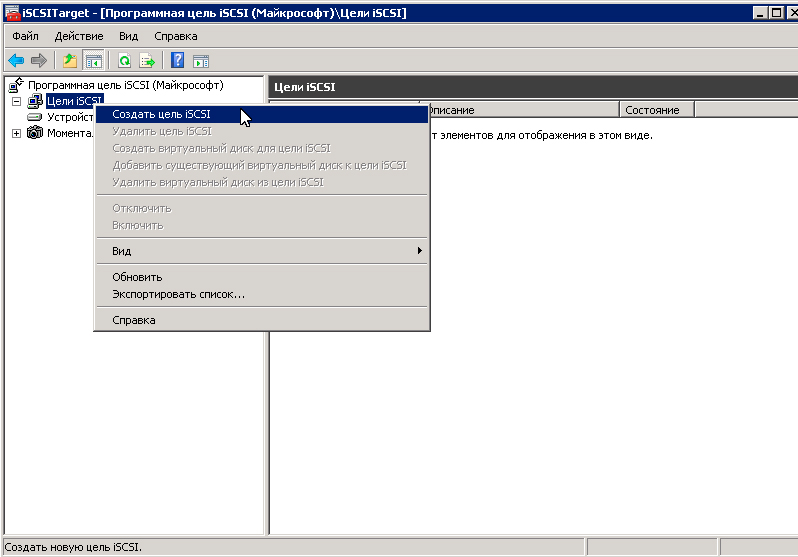Click the Цели iSCSI node computer icon
This screenshot has width=798, height=557.
click(x=35, y=101)
